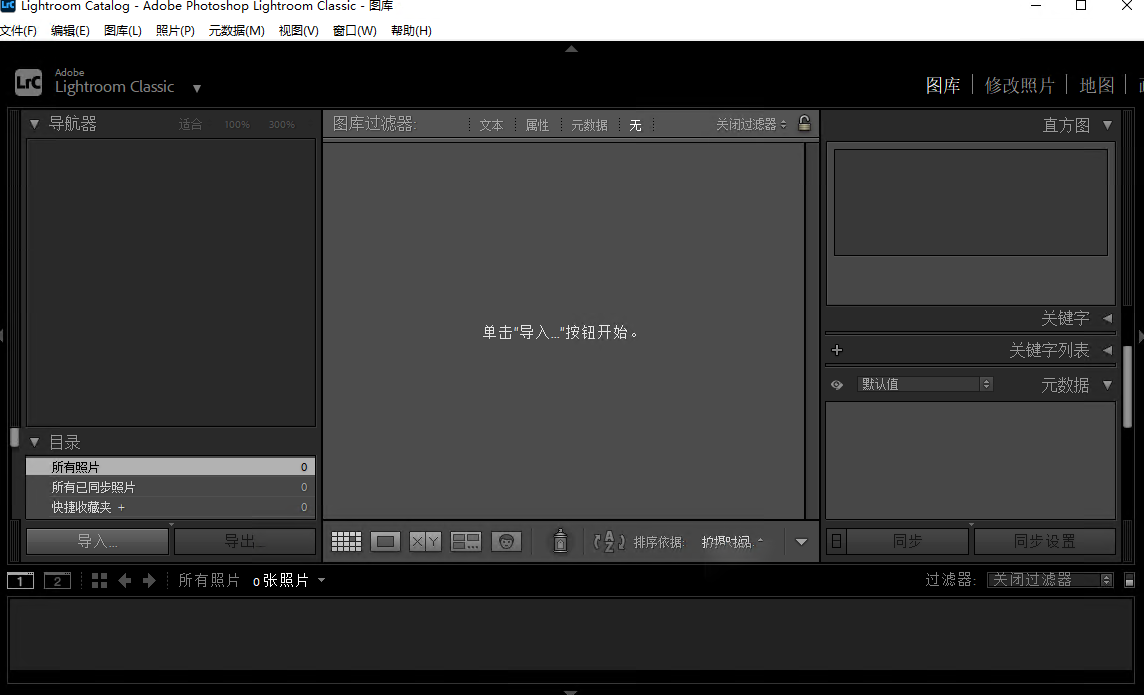Select the 元数据 filter option
The width and height of the screenshot is (1144, 695).
pos(589,125)
